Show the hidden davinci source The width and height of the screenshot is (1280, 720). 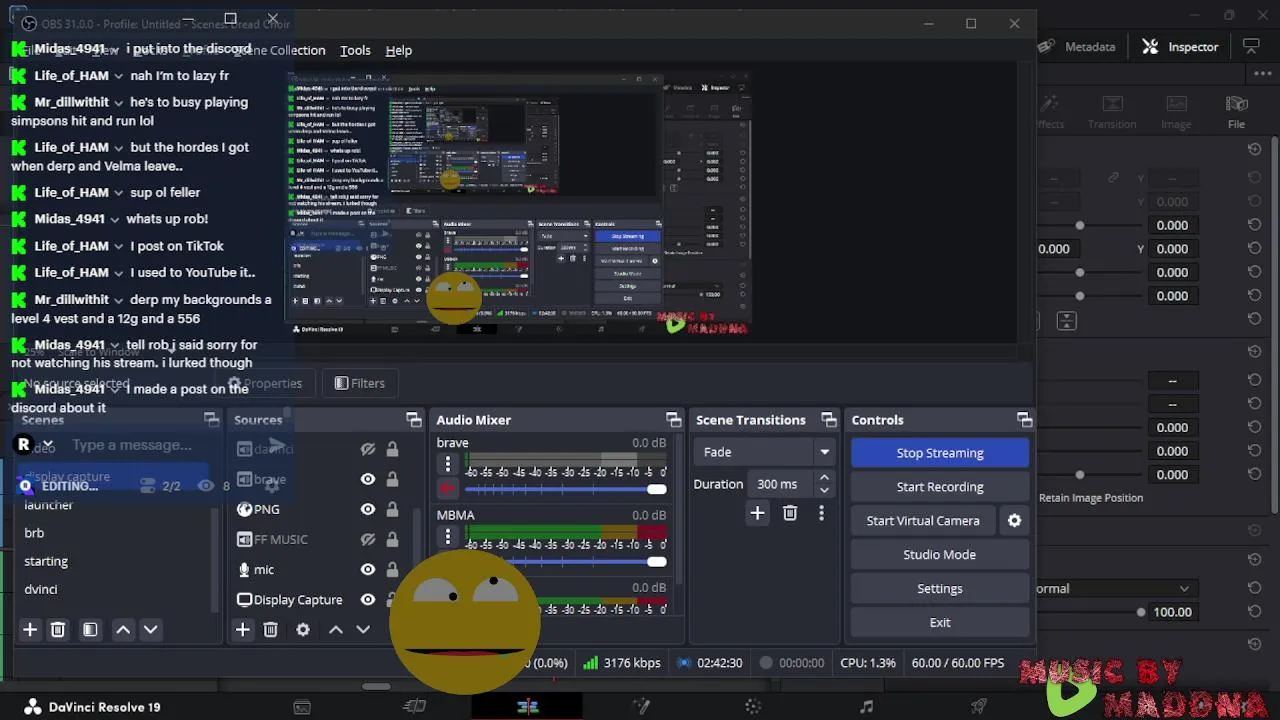(x=368, y=449)
